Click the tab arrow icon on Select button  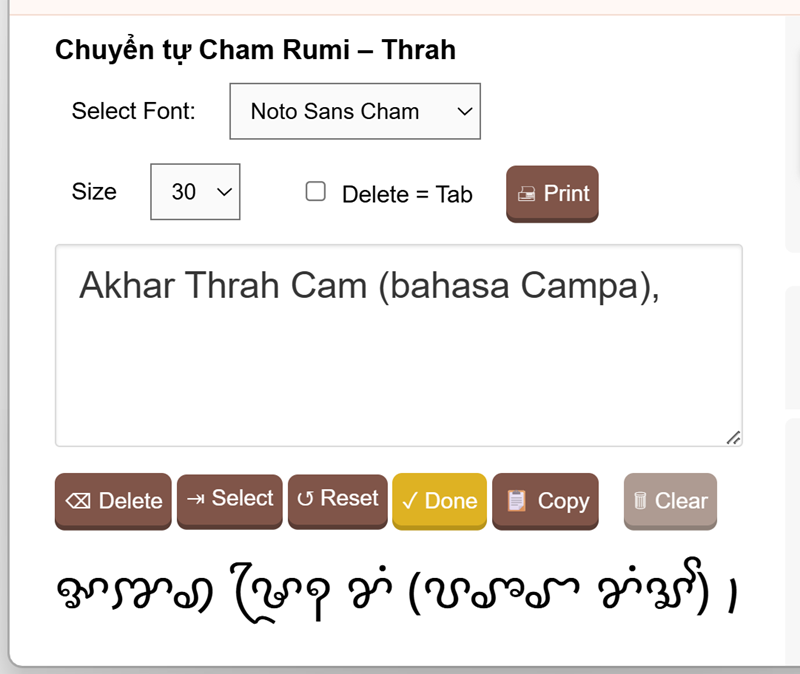(196, 499)
